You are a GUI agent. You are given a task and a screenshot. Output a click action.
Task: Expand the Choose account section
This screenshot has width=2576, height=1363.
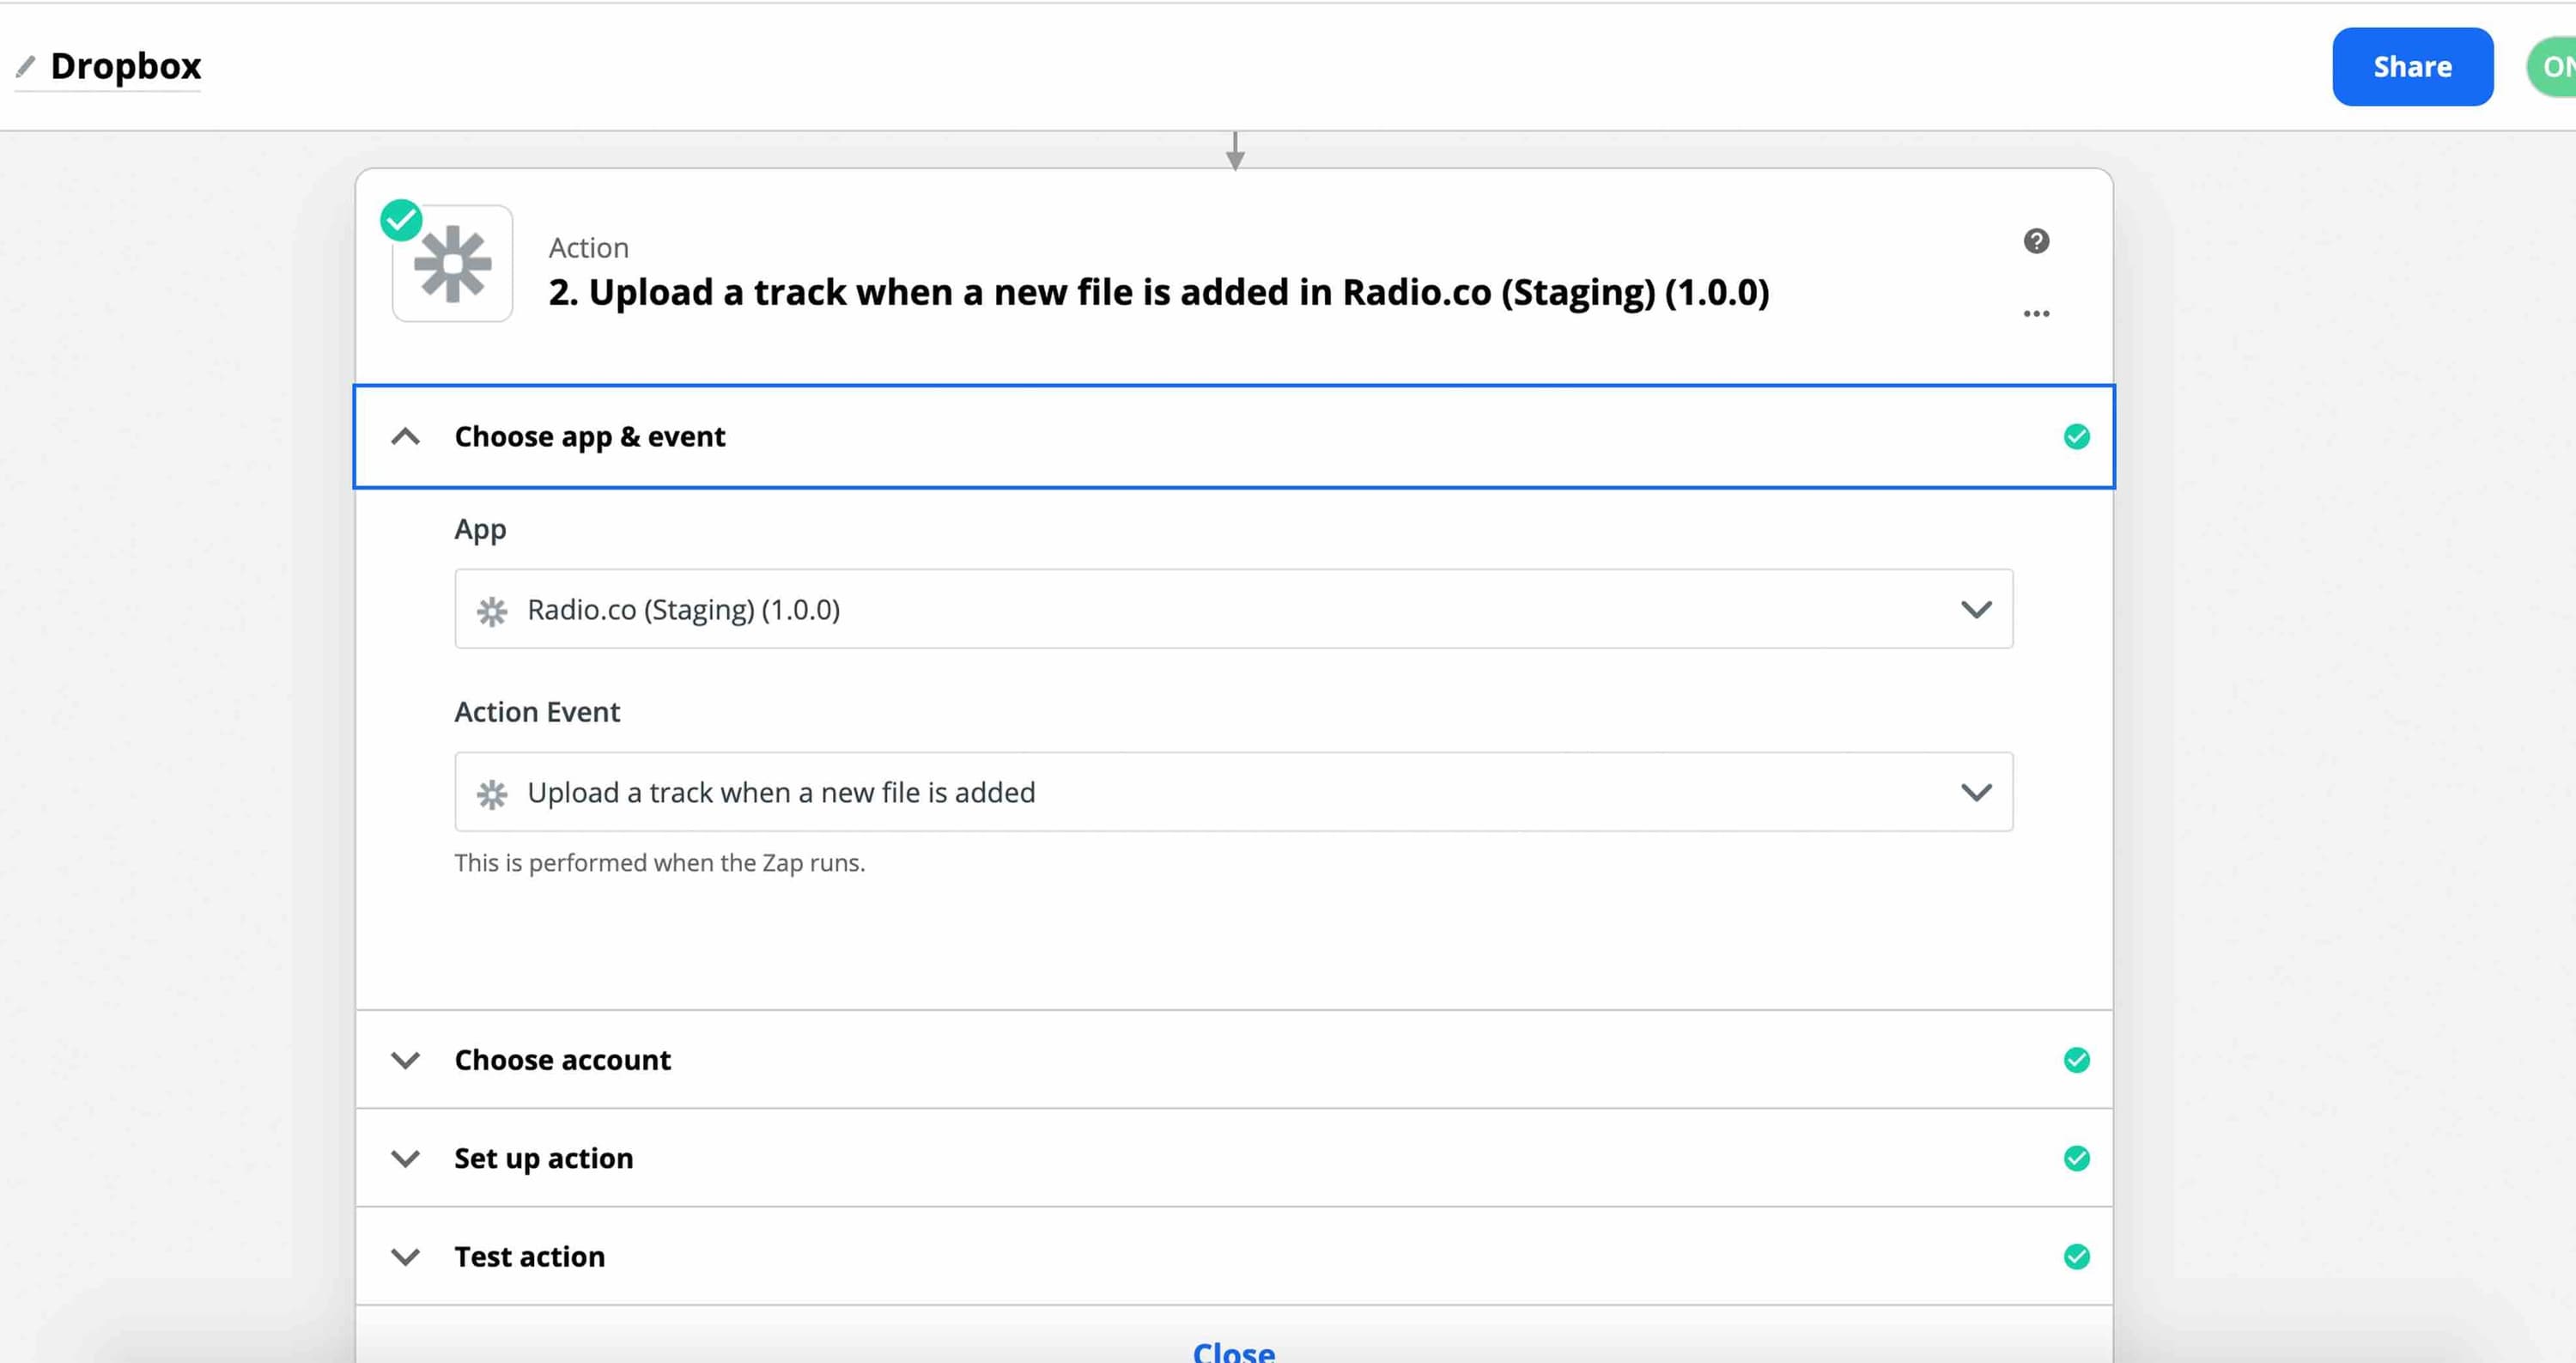[1234, 1060]
